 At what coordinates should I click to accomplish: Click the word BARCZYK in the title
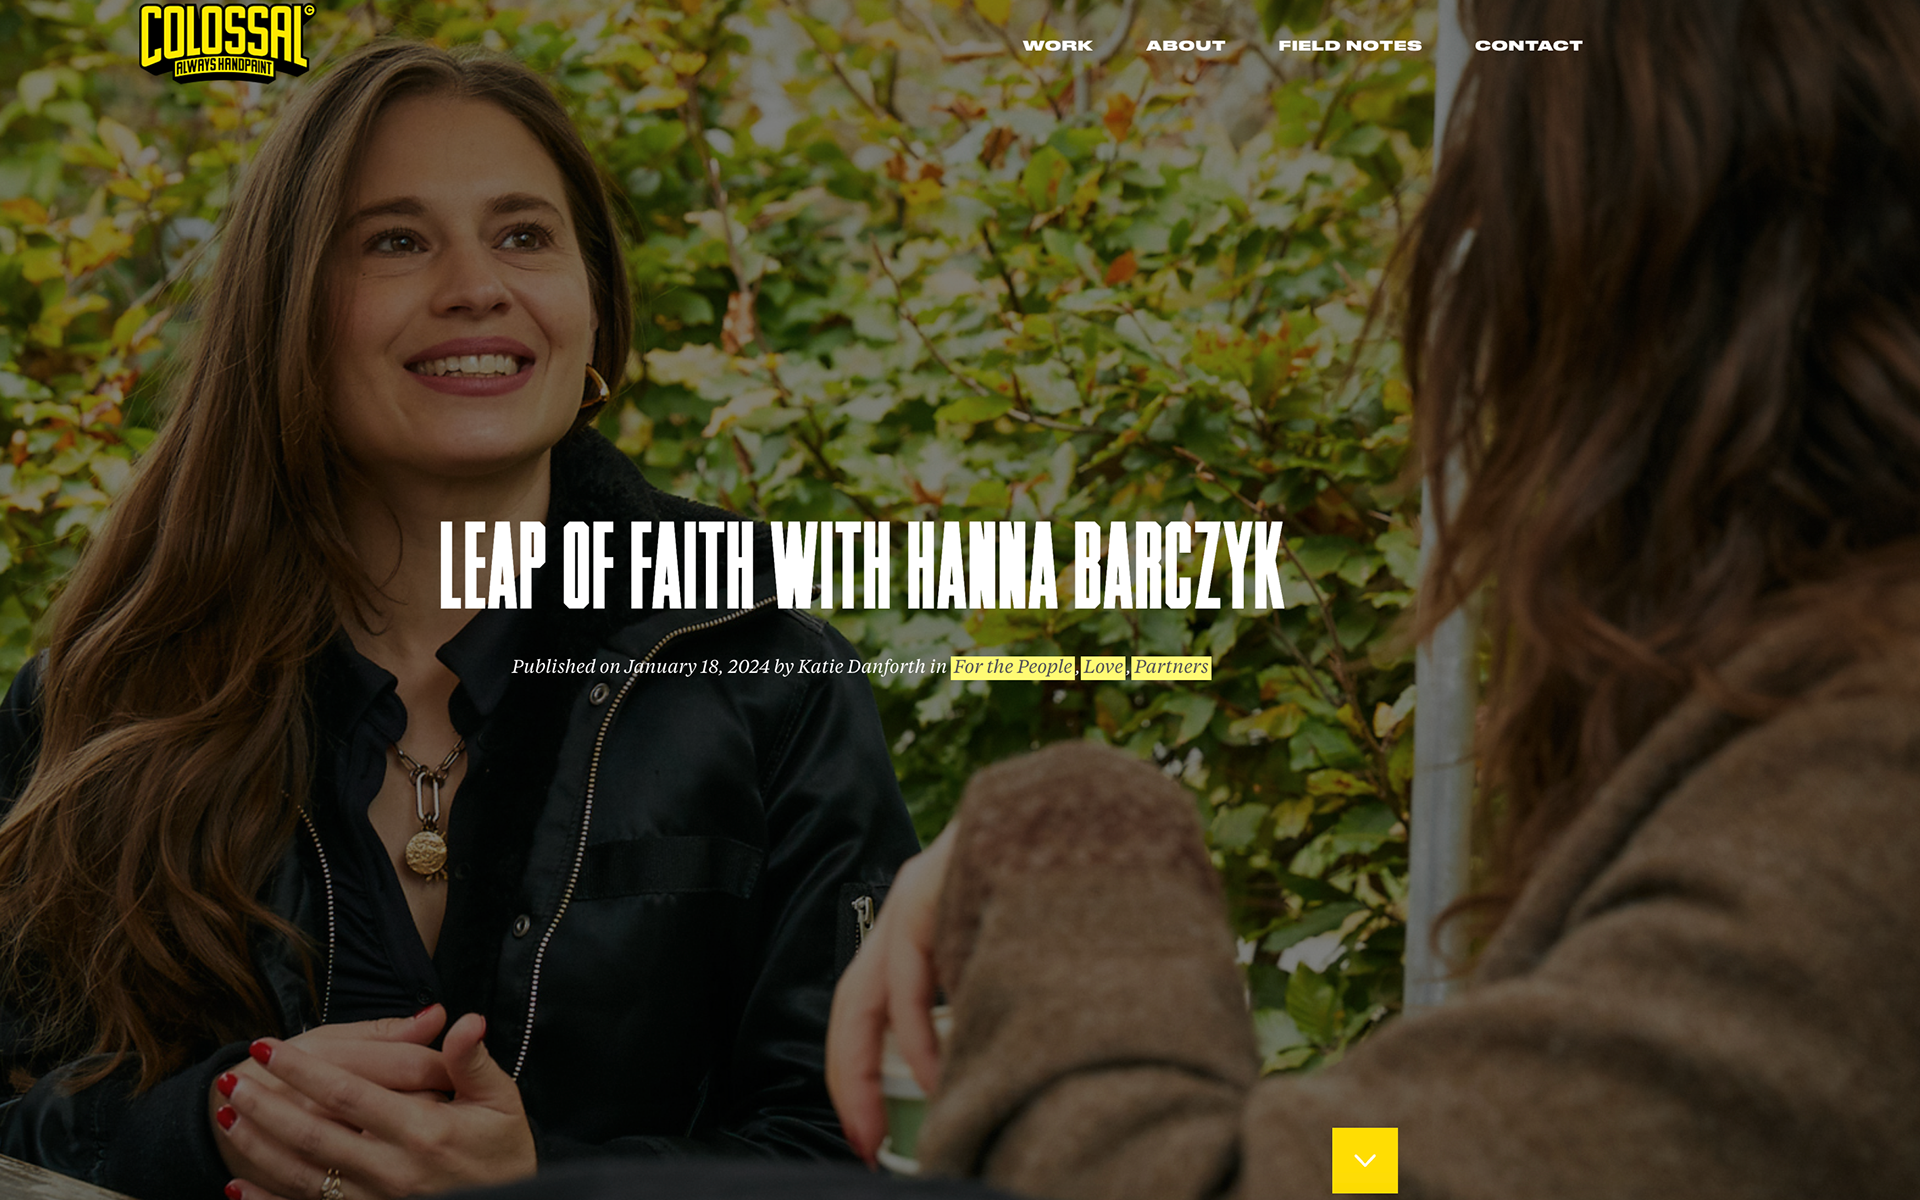coord(1179,565)
